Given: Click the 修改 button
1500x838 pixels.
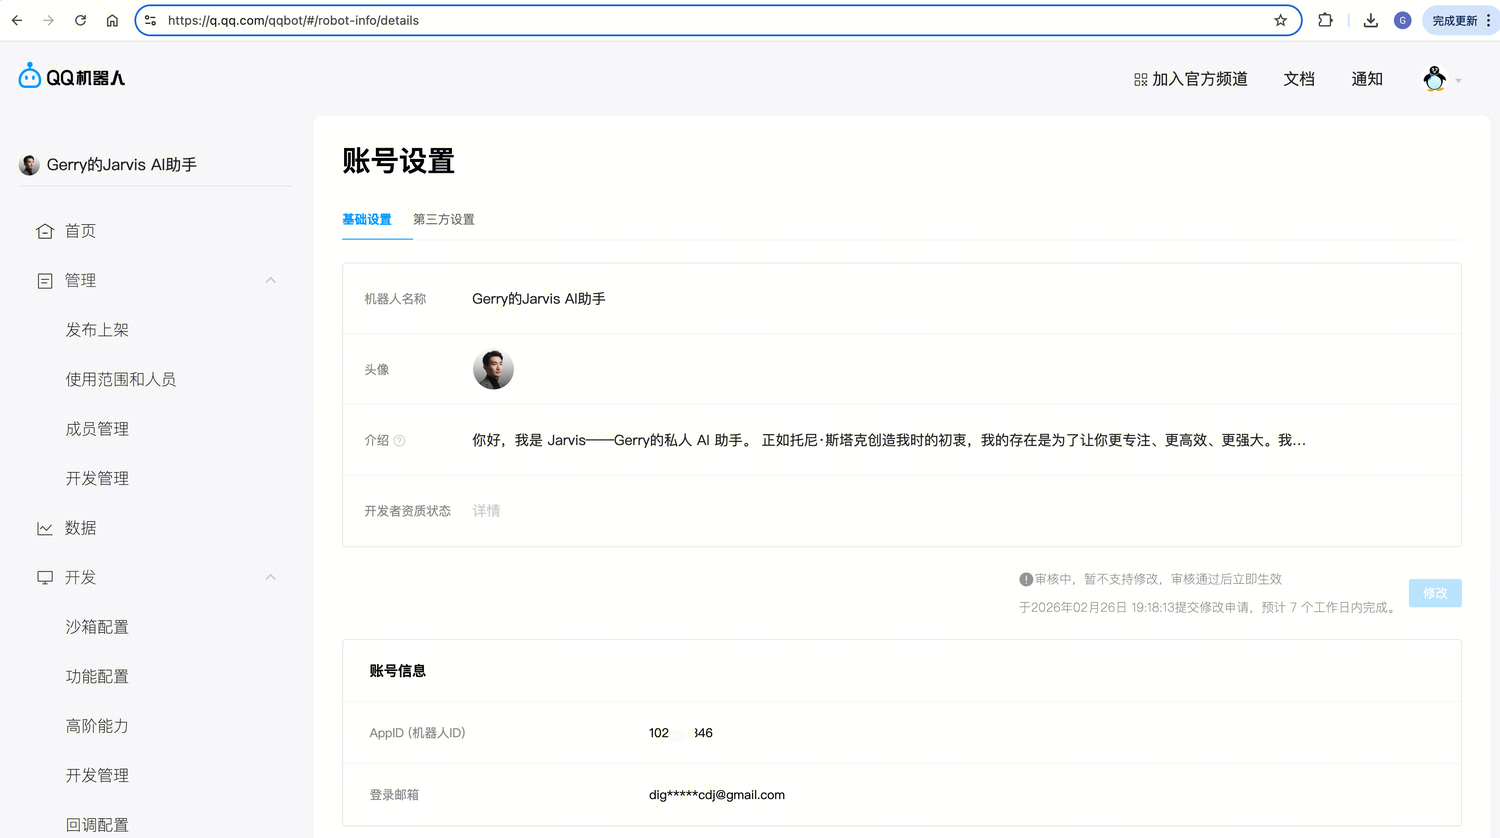Looking at the screenshot, I should (1435, 593).
